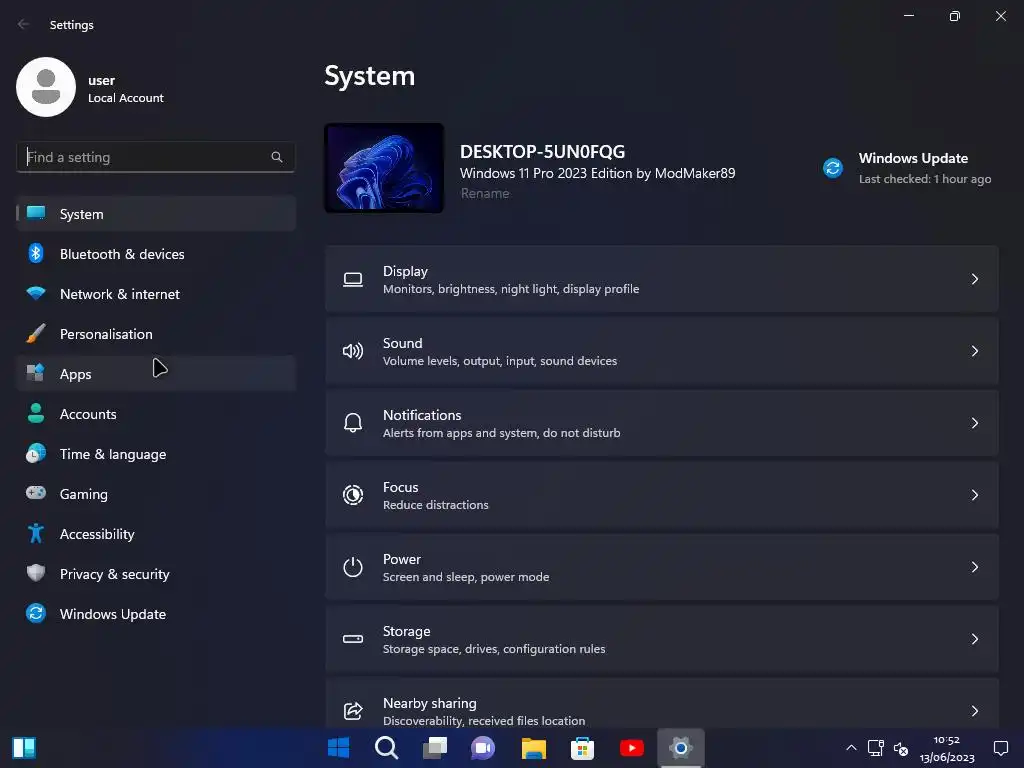Click the desktop wallpaper thumbnail
The width and height of the screenshot is (1024, 768).
click(384, 168)
